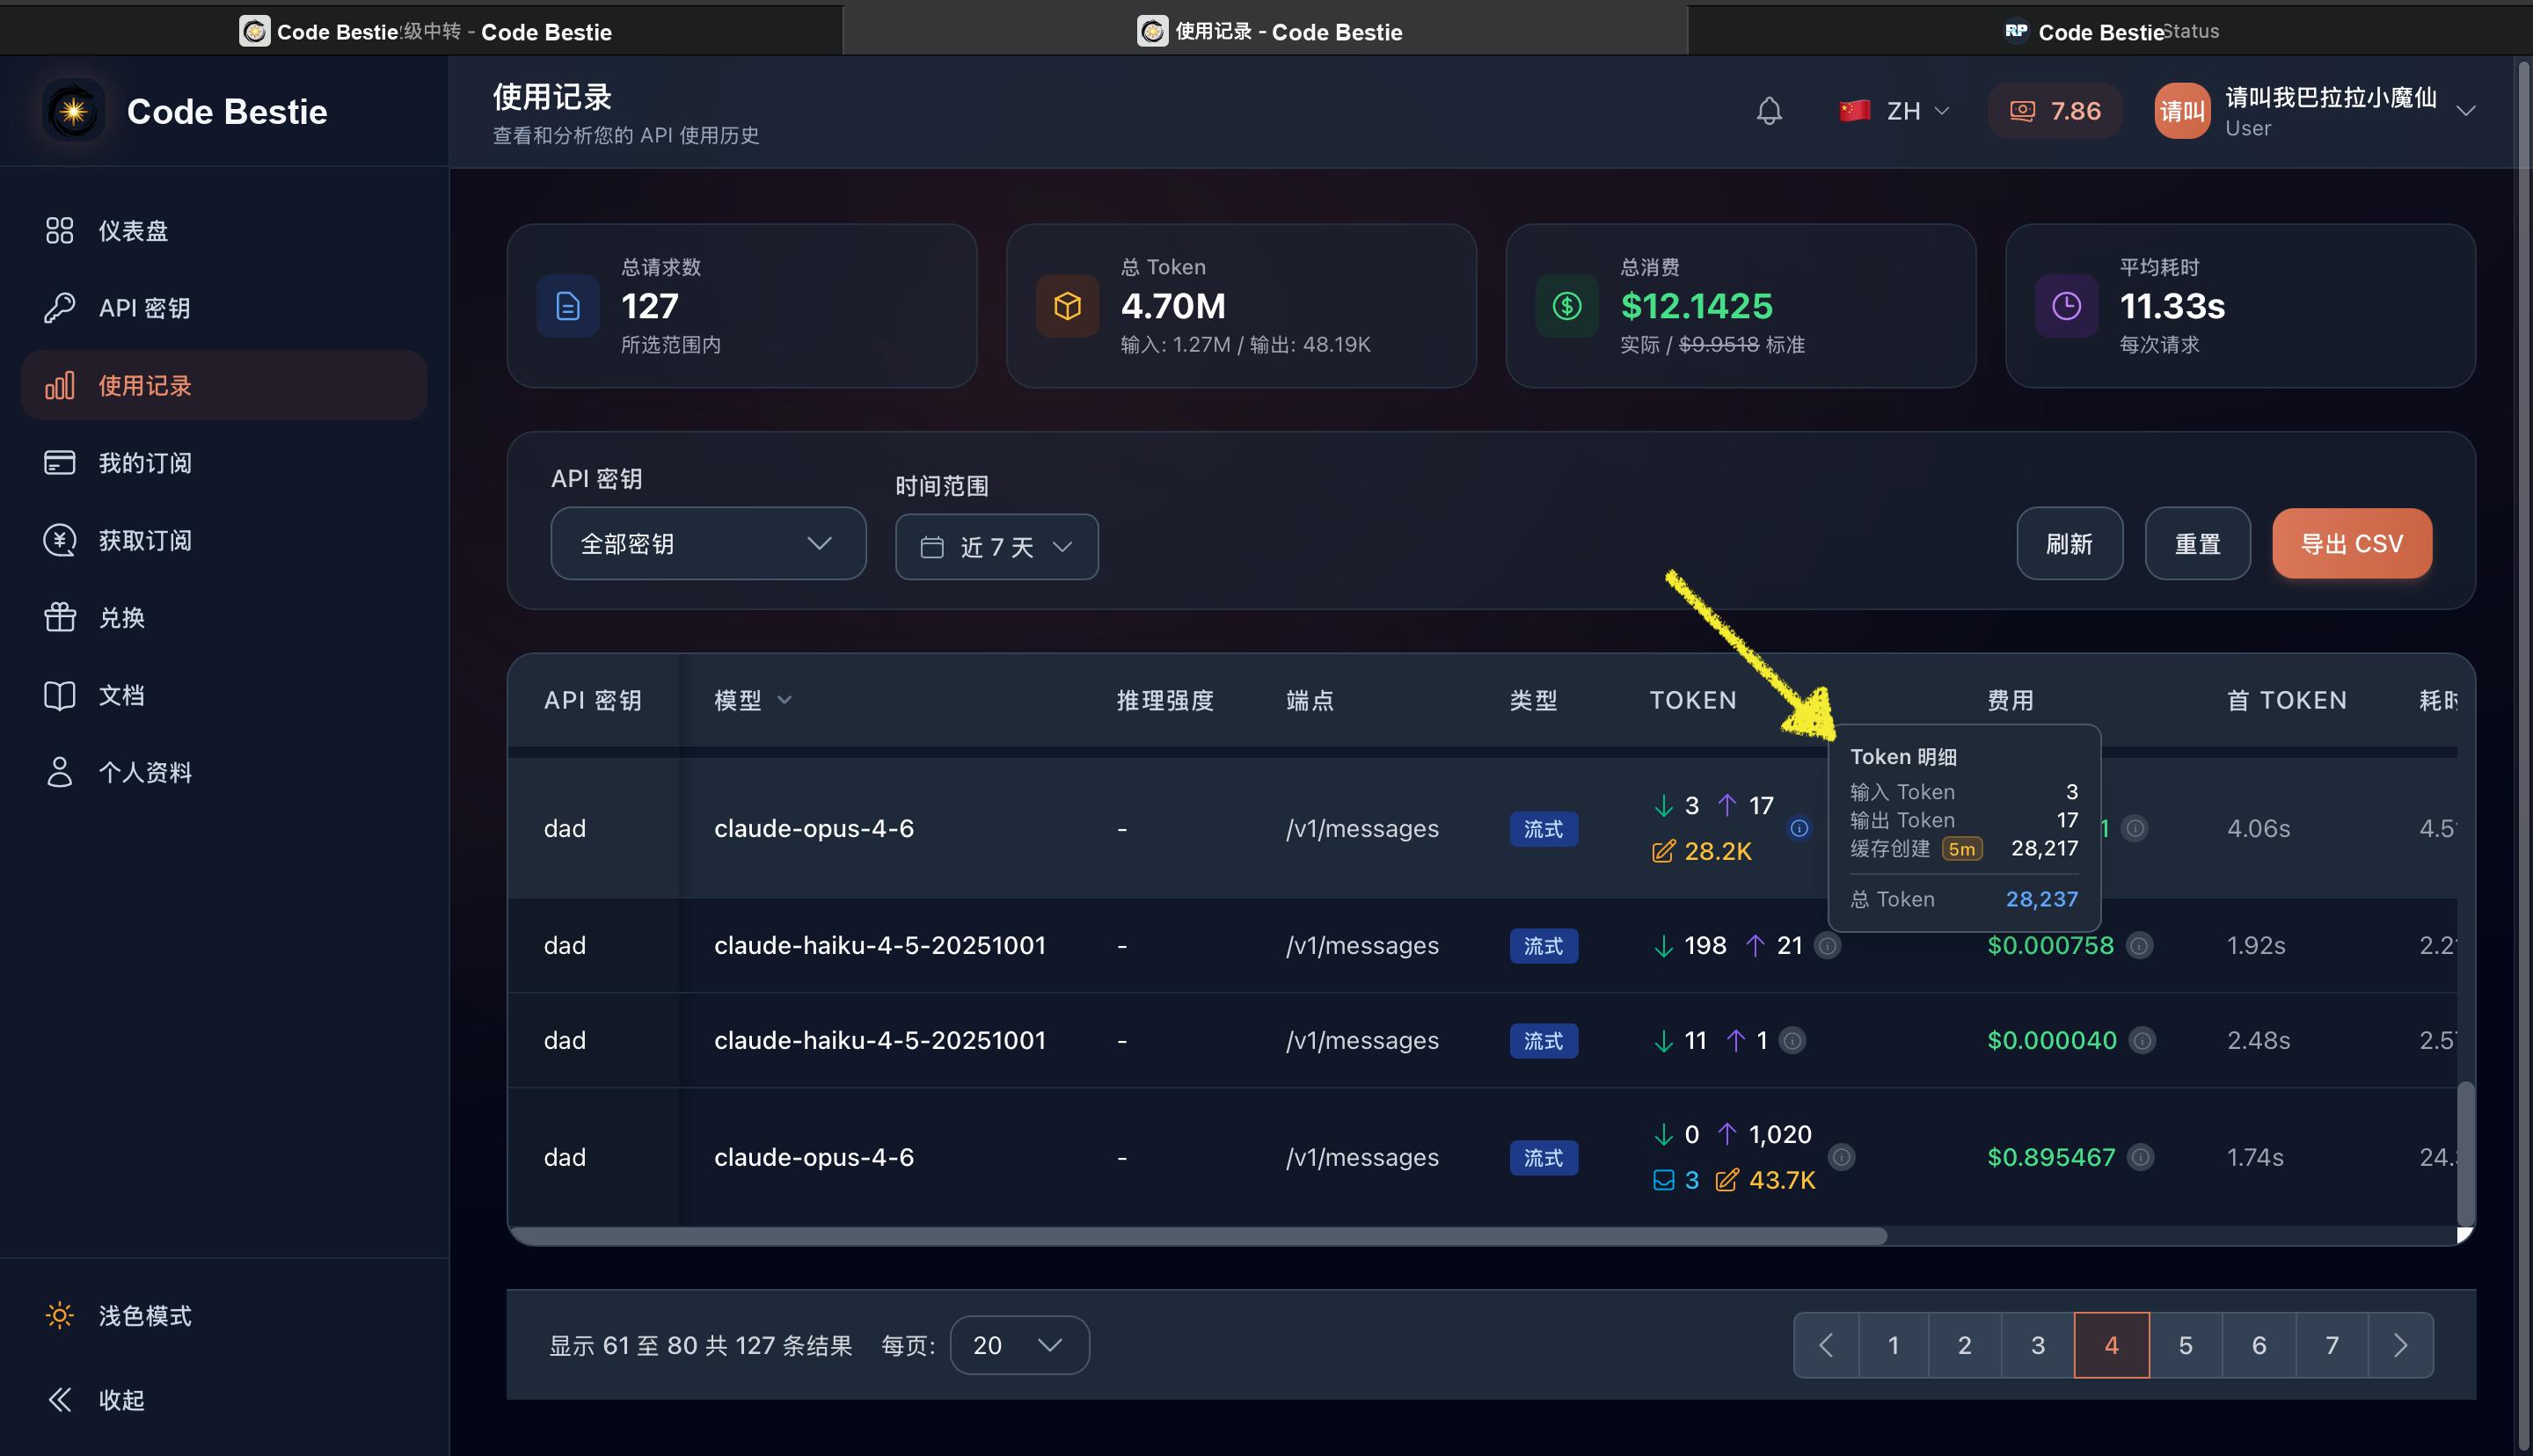Screen dimensions: 2533x1456
Task: Open the notifications bell
Action: click(1768, 111)
